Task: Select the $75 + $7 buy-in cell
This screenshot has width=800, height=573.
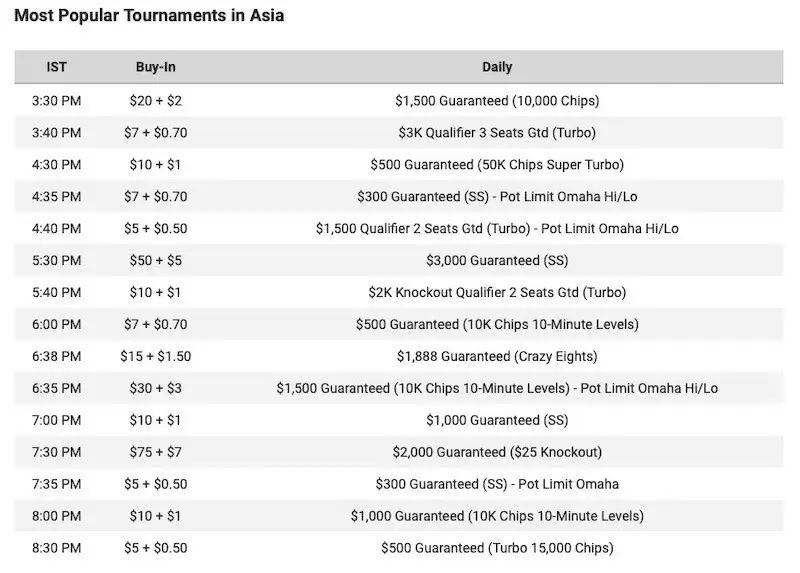Action: coord(158,452)
